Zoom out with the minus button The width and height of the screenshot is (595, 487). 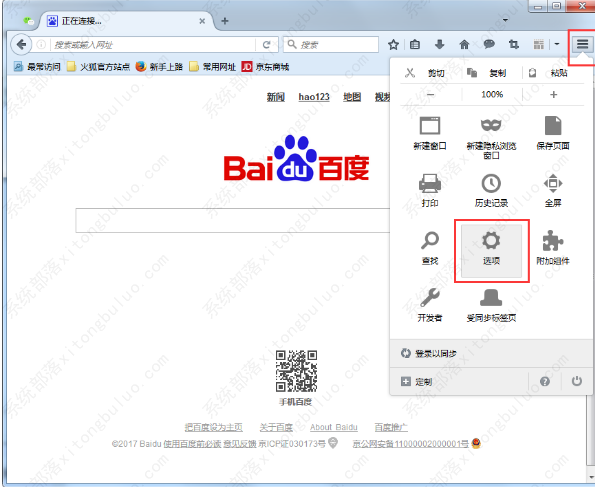point(430,95)
